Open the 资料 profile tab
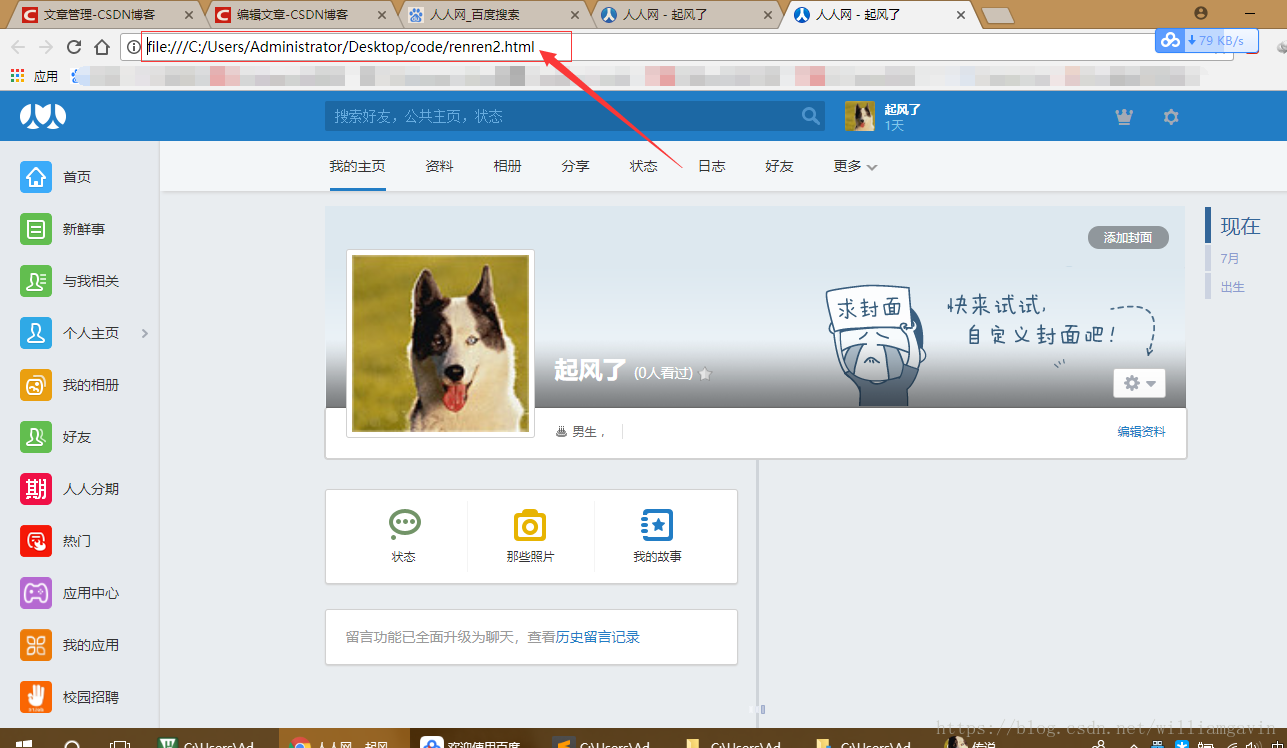This screenshot has width=1287, height=748. pyautogui.click(x=439, y=166)
